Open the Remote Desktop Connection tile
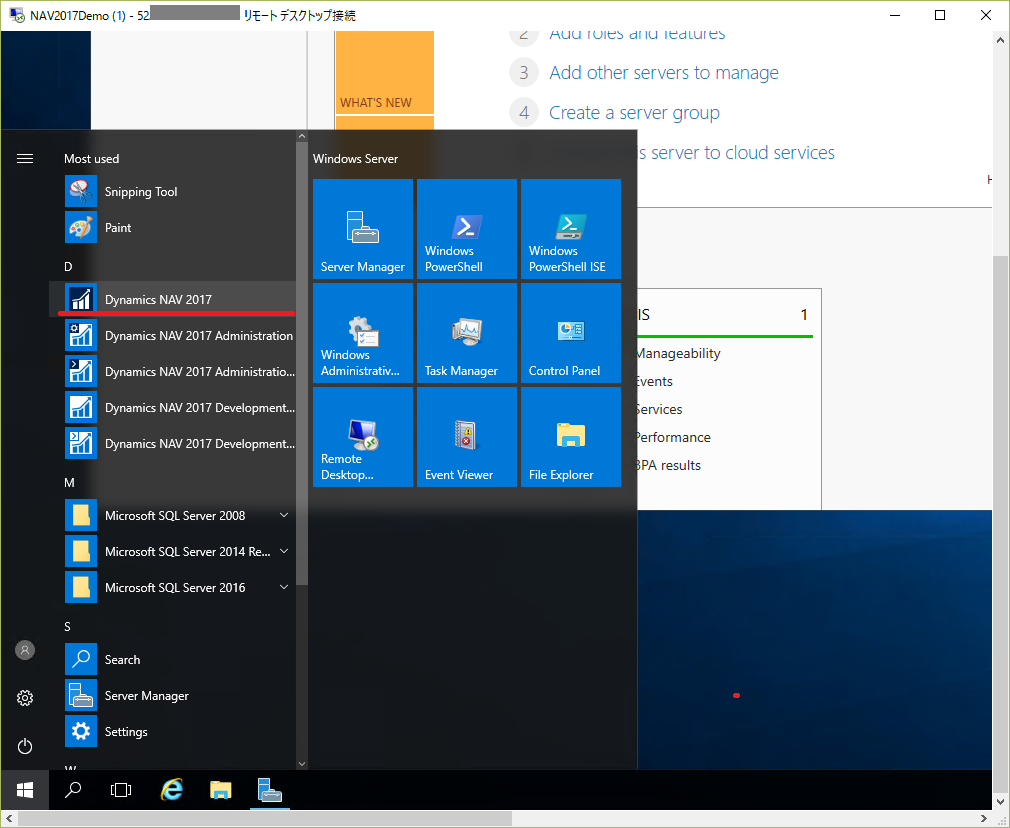Image resolution: width=1010 pixels, height=828 pixels. [363, 437]
